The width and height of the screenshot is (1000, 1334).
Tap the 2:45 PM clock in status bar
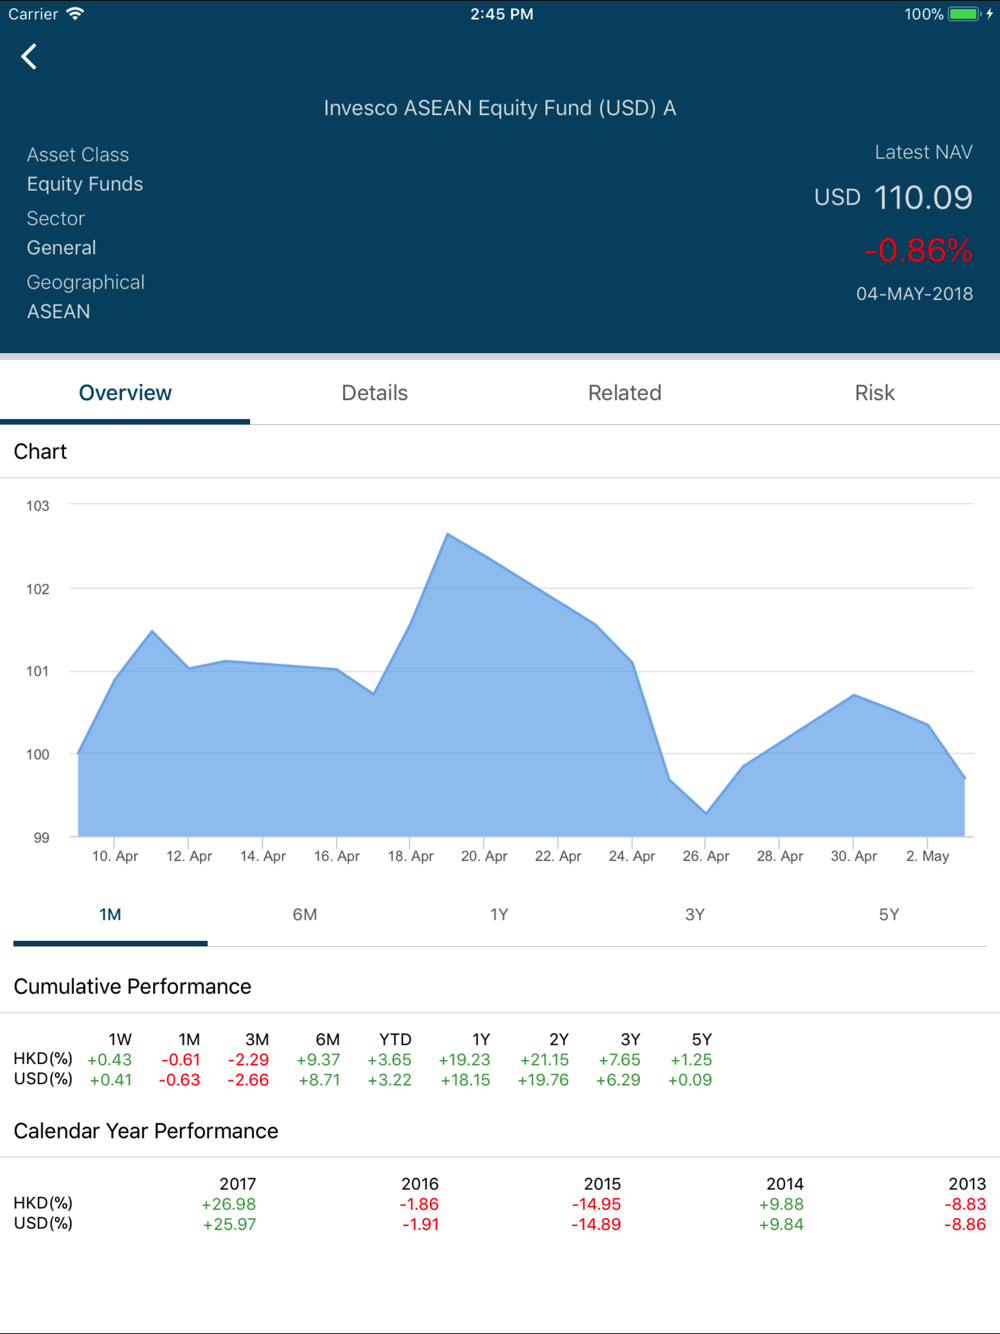point(502,14)
